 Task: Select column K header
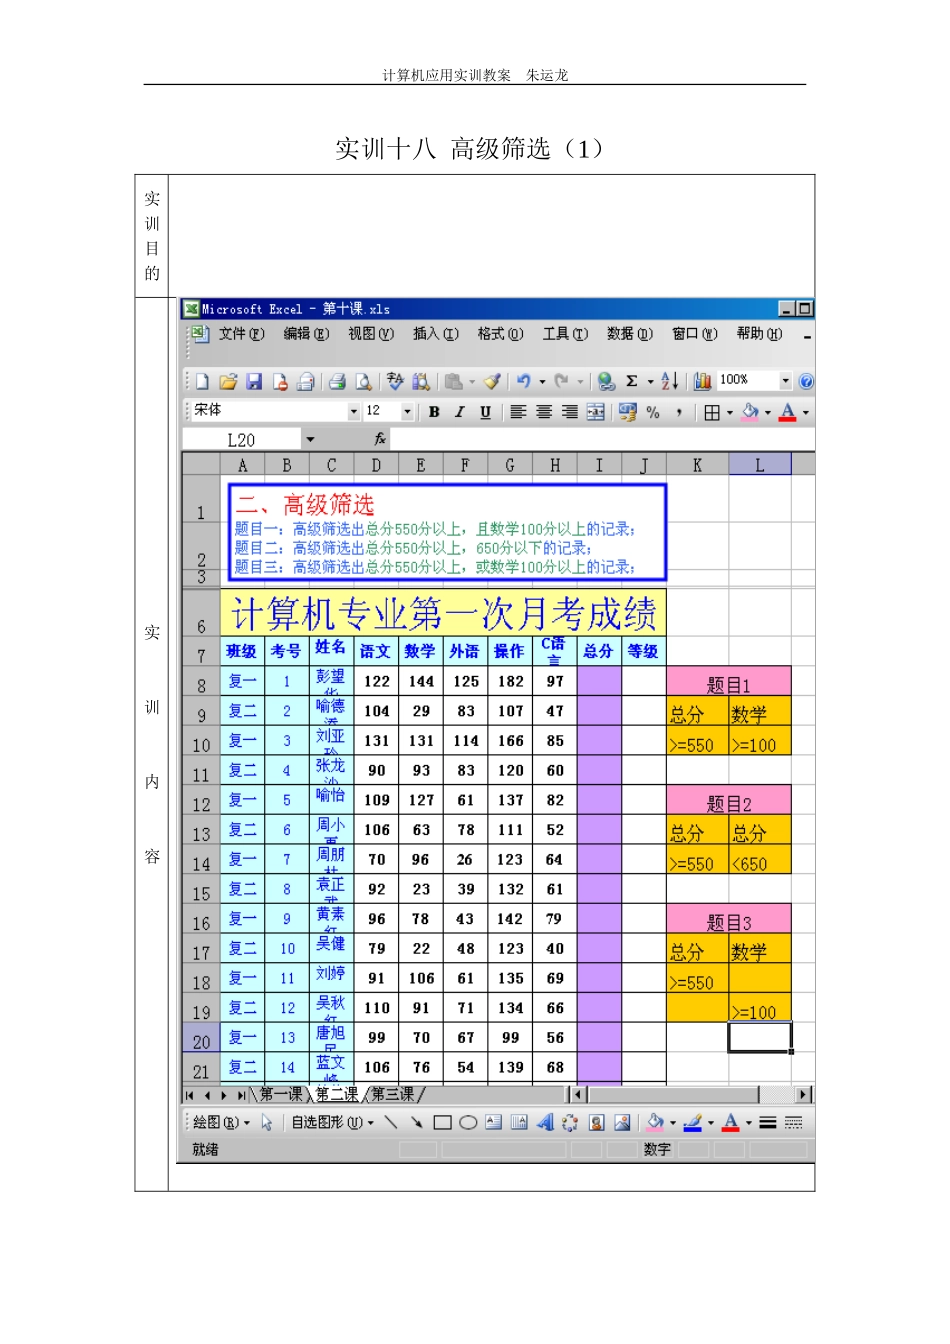[x=698, y=464]
